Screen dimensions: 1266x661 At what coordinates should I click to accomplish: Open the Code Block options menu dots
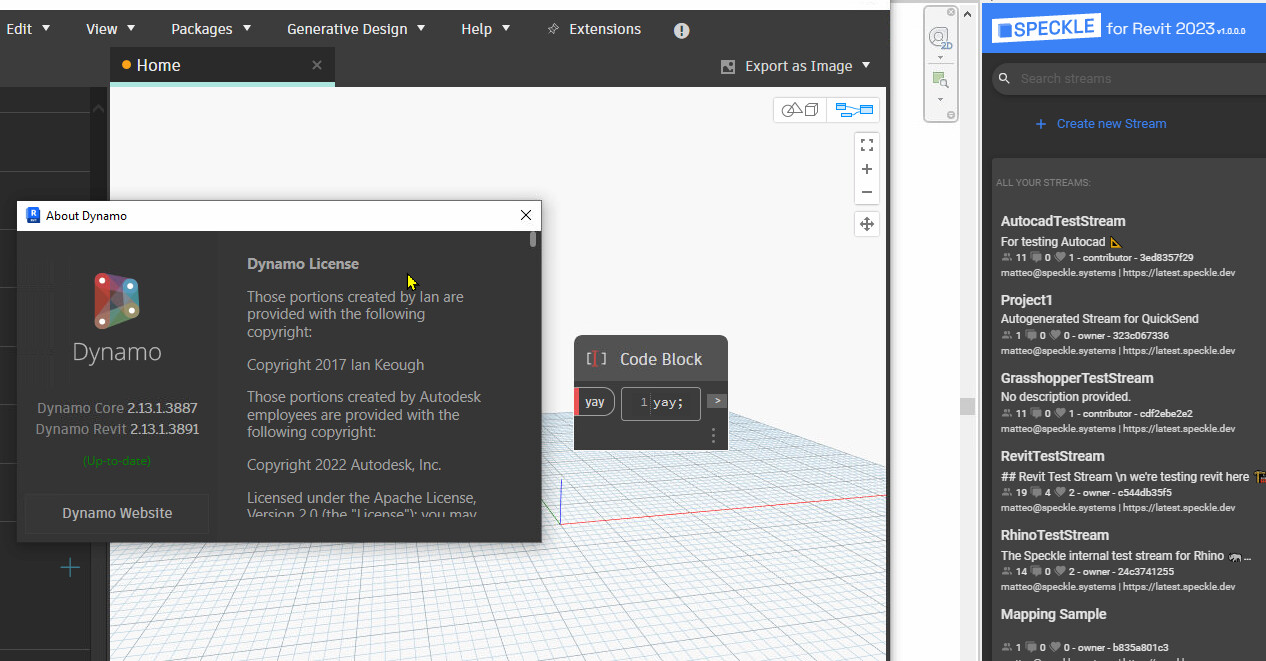(x=713, y=435)
